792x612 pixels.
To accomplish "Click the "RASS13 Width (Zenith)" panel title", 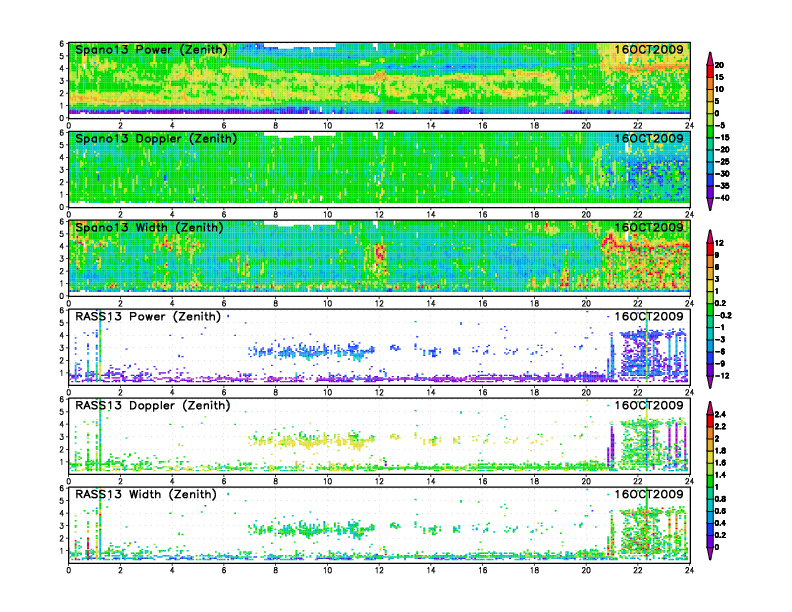I will tap(145, 494).
